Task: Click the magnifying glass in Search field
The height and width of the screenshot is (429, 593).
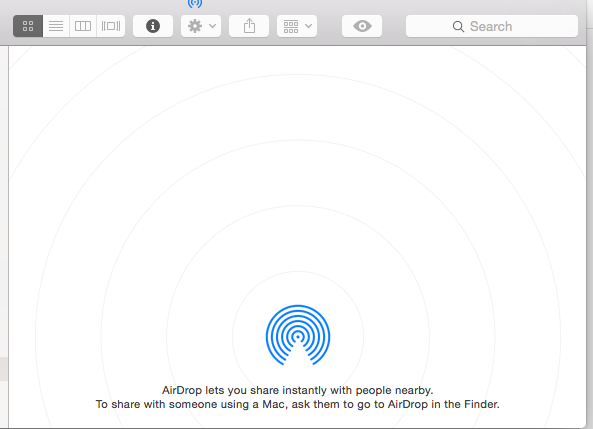Action: pos(458,26)
